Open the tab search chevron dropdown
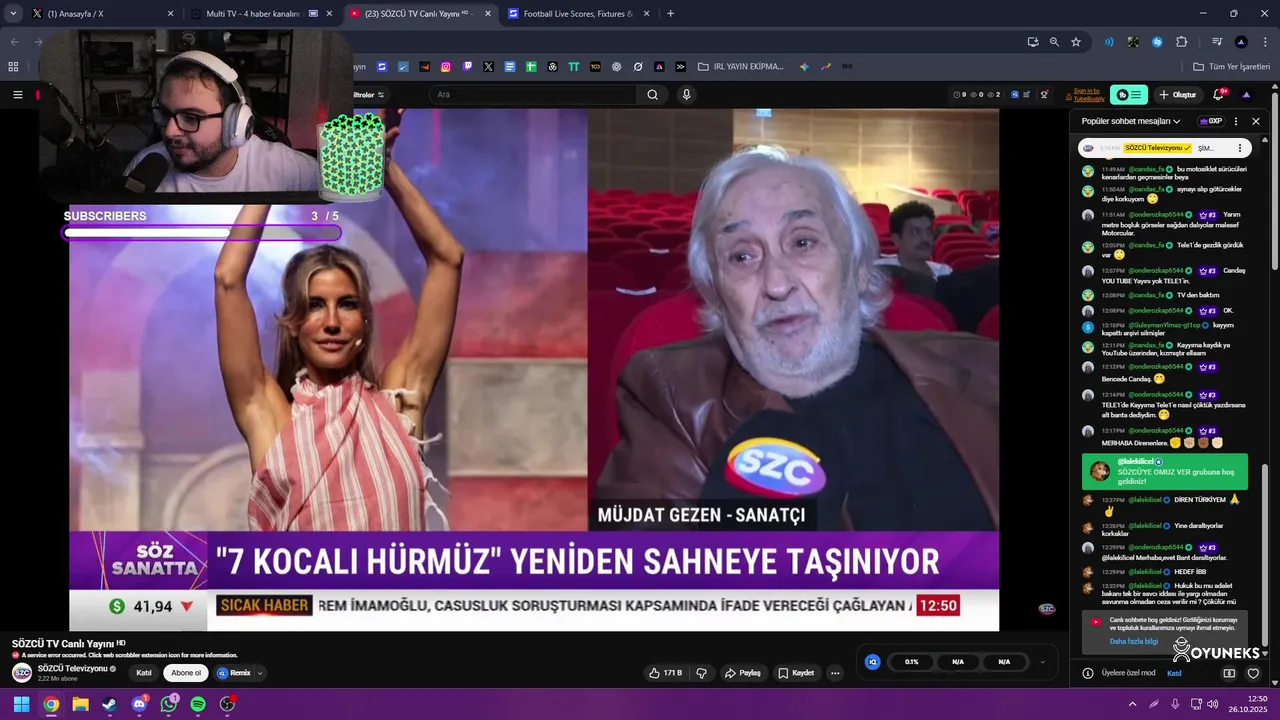 coord(11,14)
